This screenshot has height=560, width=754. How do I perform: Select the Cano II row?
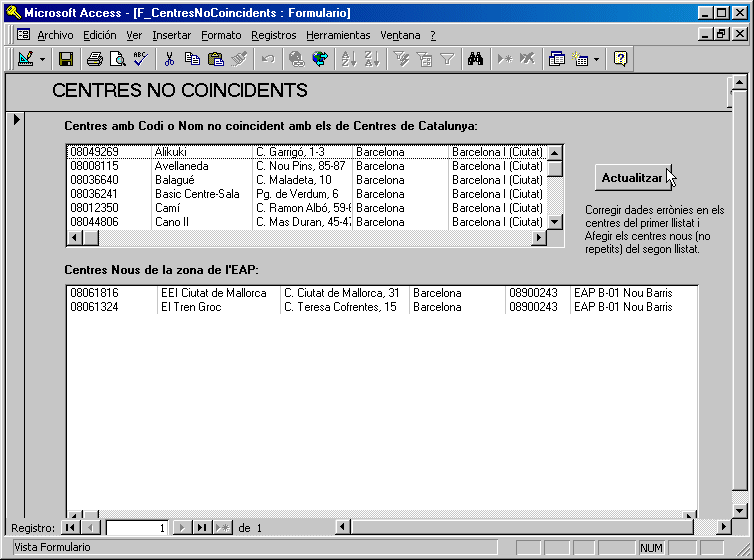pos(307,222)
